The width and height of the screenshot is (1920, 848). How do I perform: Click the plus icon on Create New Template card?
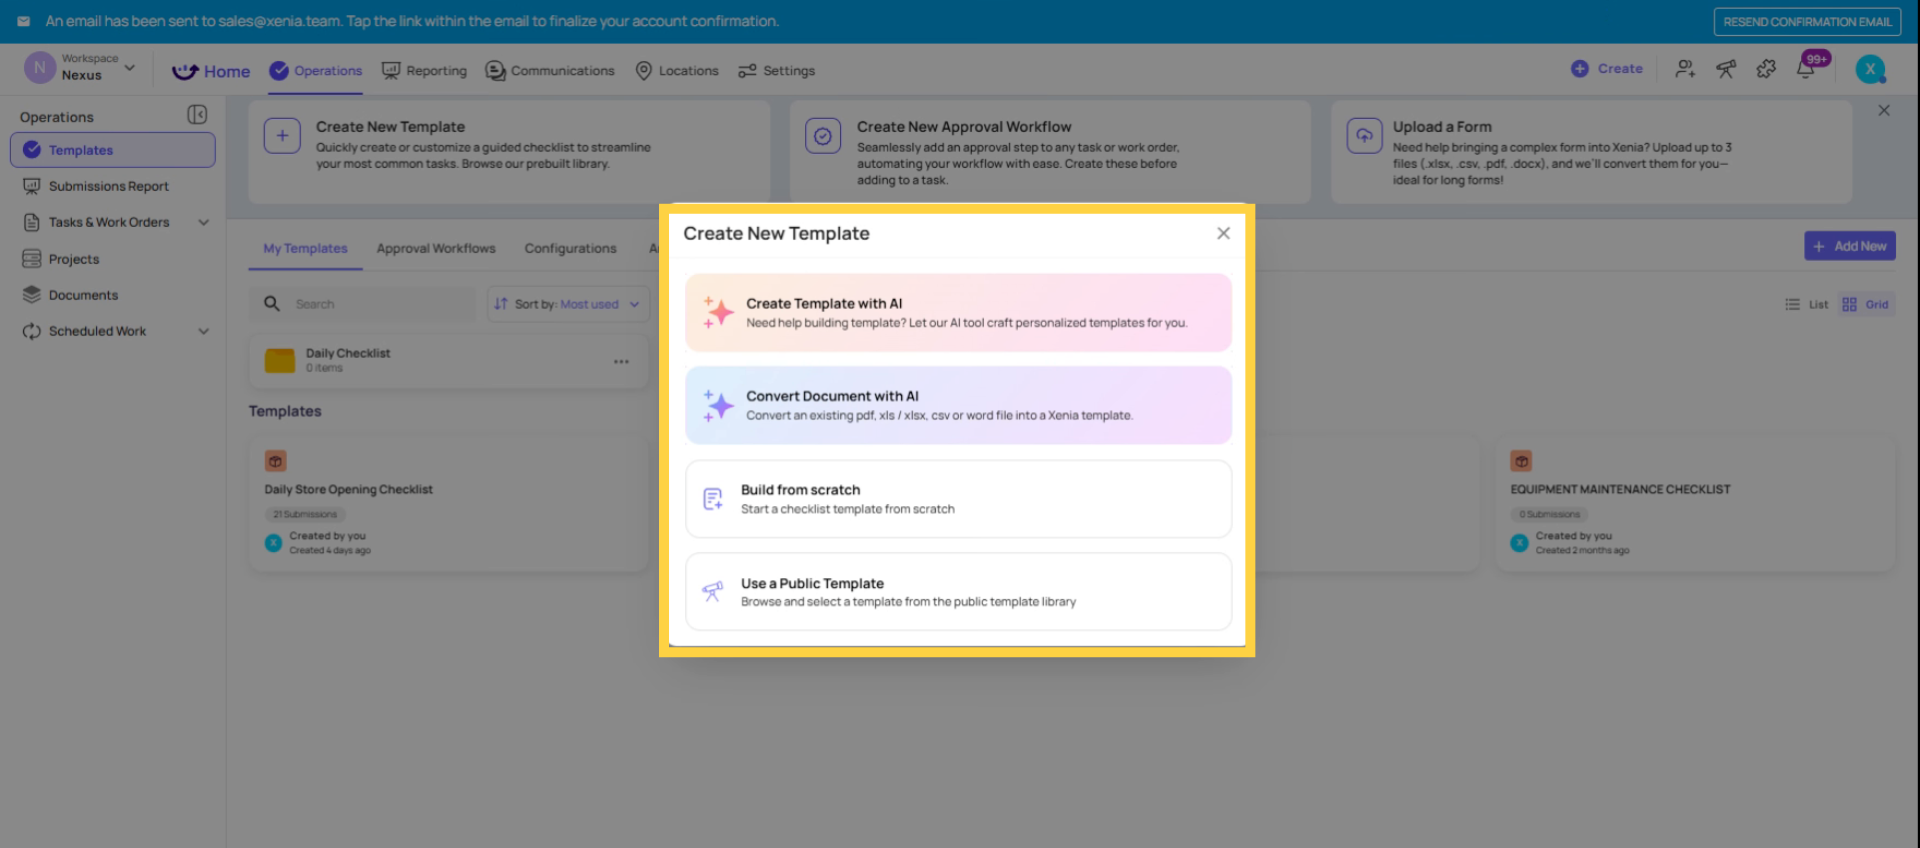click(x=282, y=135)
